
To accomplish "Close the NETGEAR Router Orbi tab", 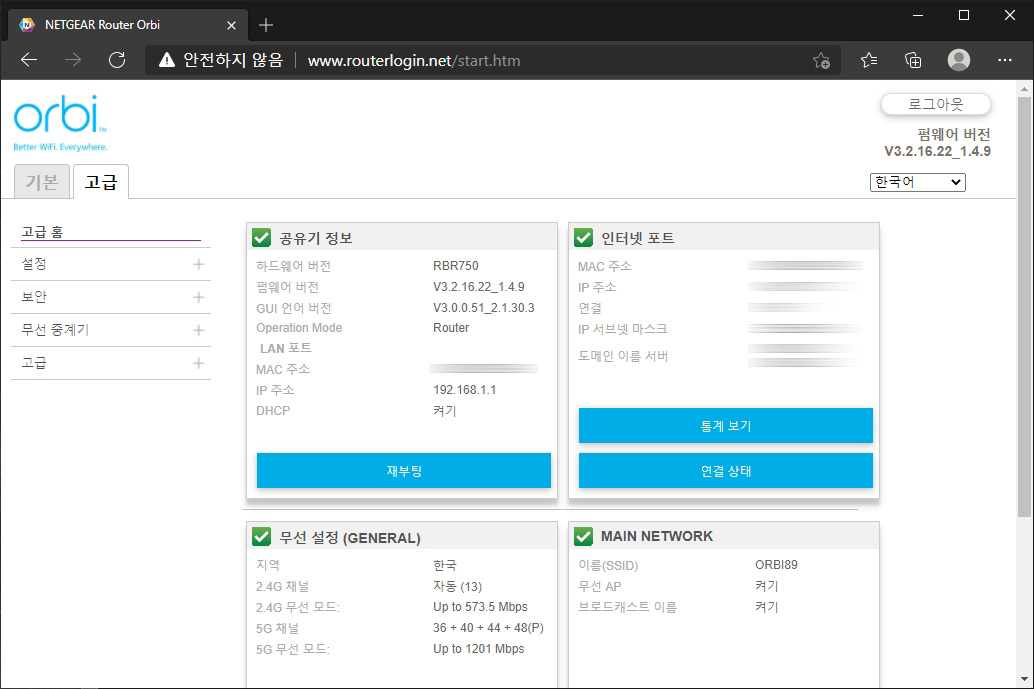I will 231,25.
